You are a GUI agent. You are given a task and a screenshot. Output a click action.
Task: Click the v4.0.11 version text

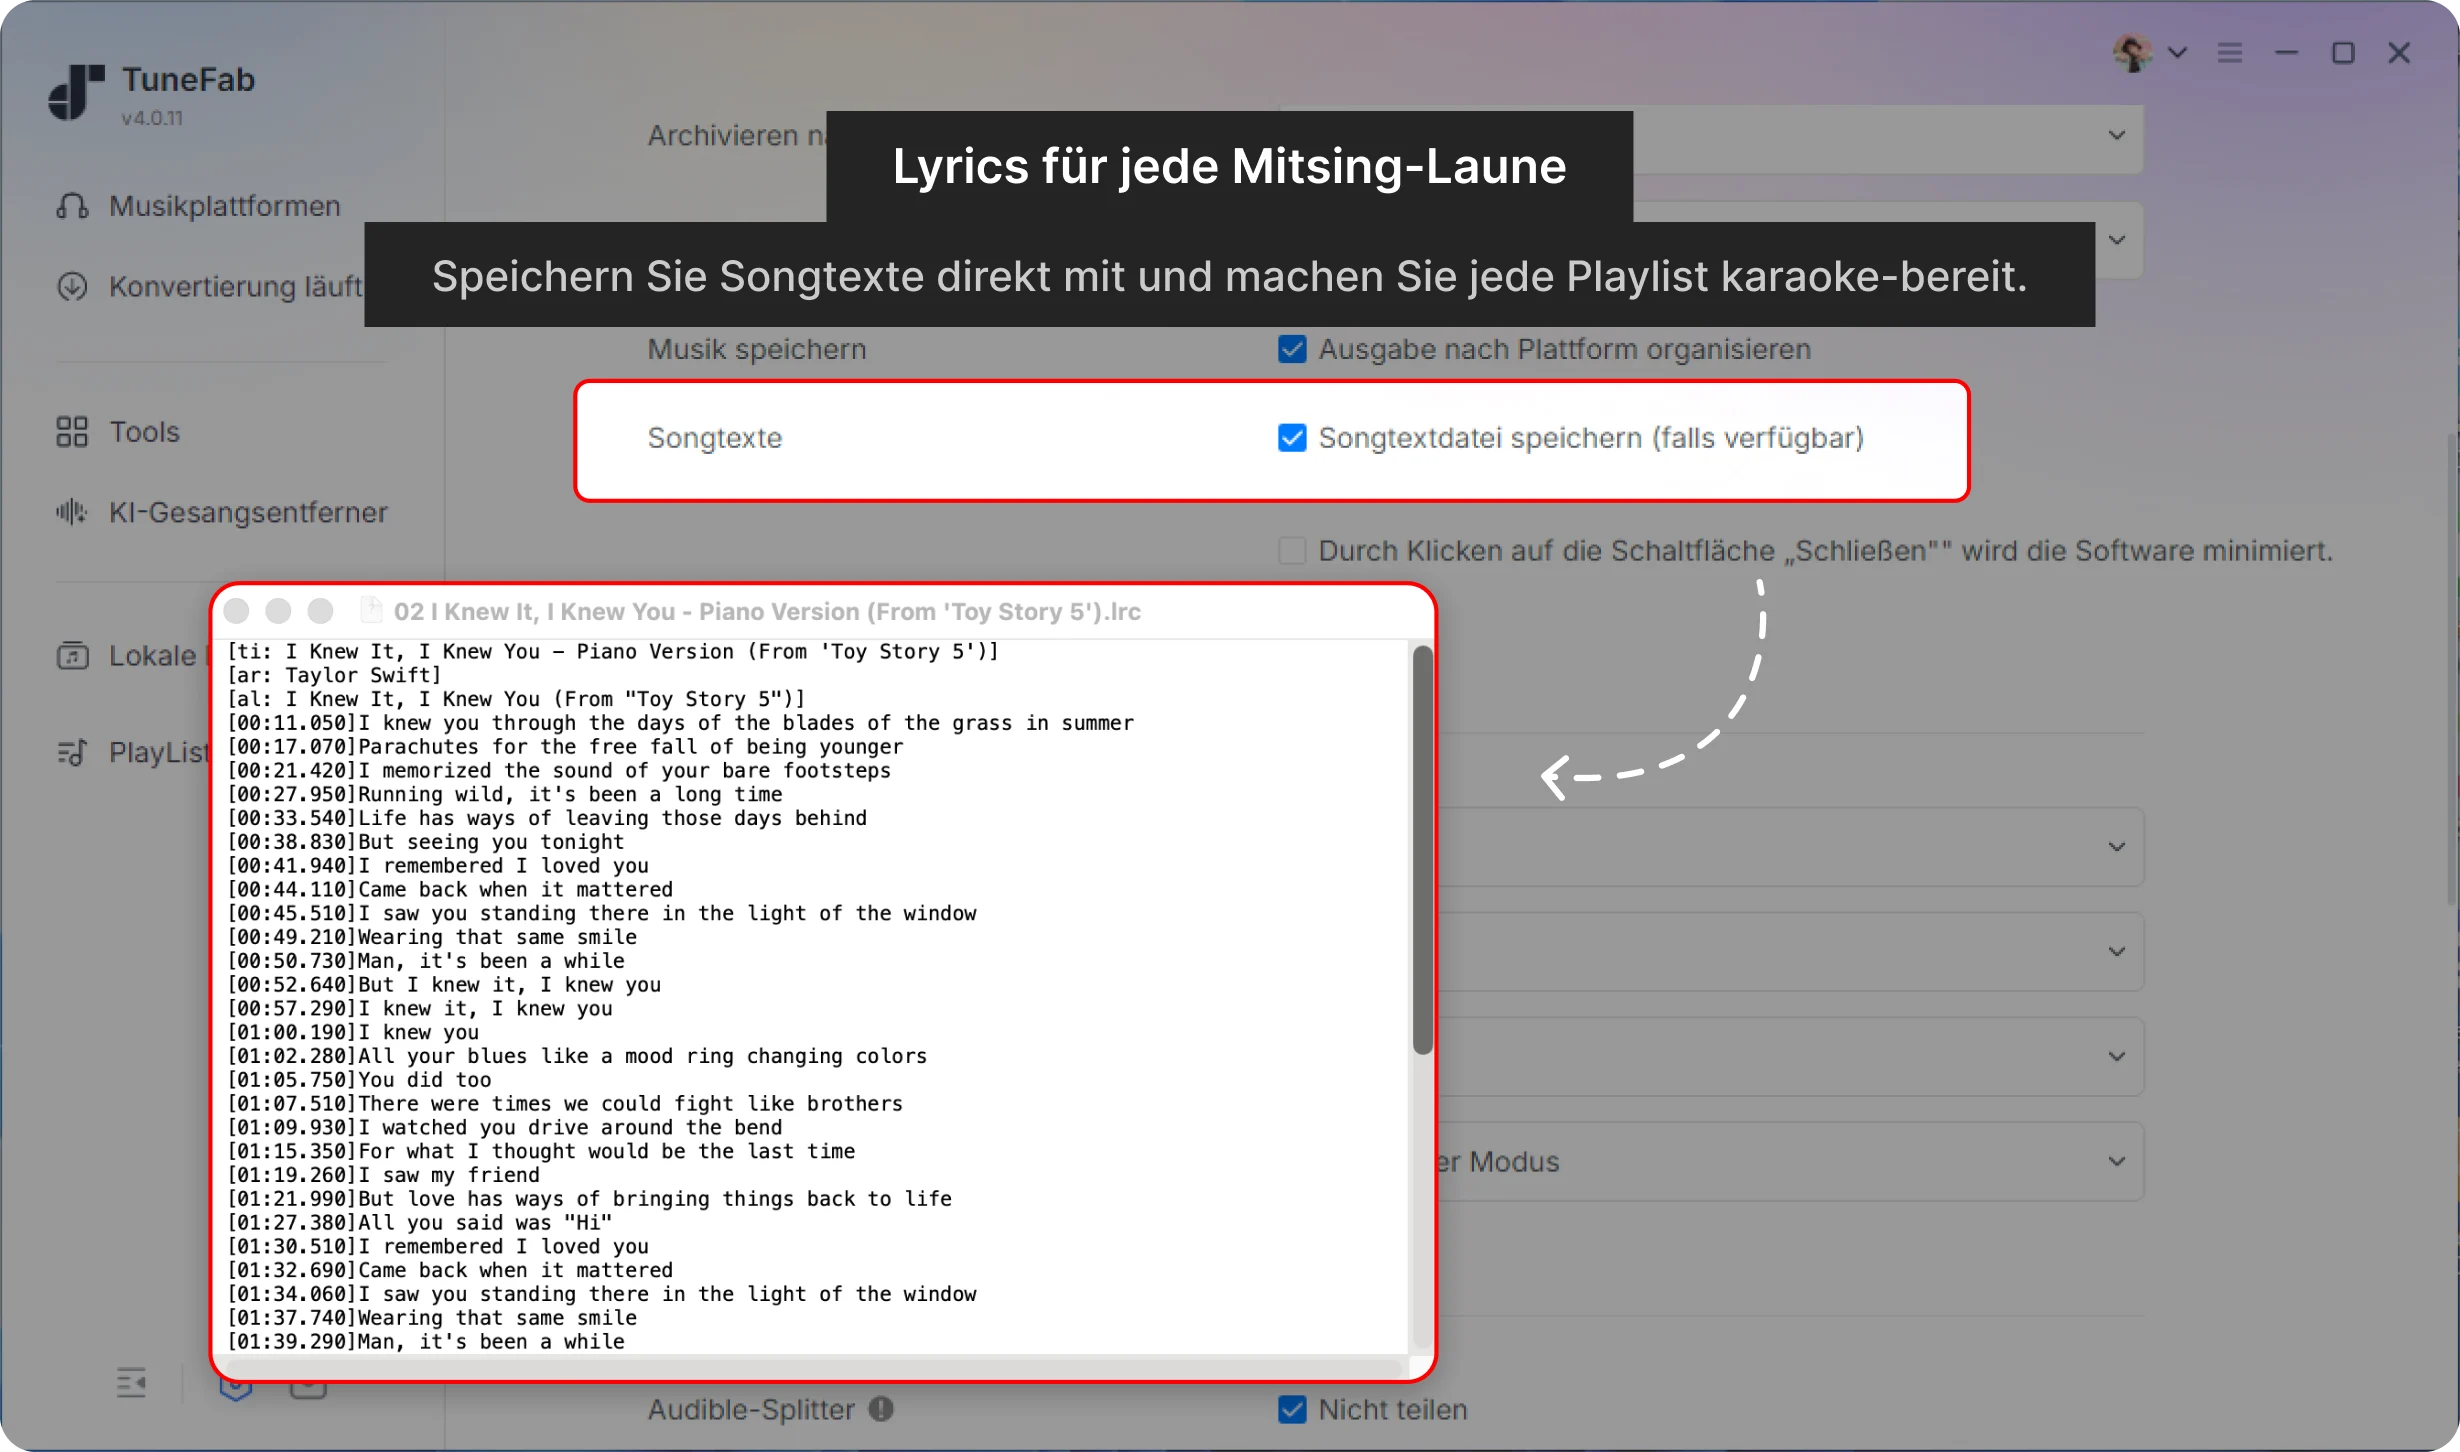point(152,118)
